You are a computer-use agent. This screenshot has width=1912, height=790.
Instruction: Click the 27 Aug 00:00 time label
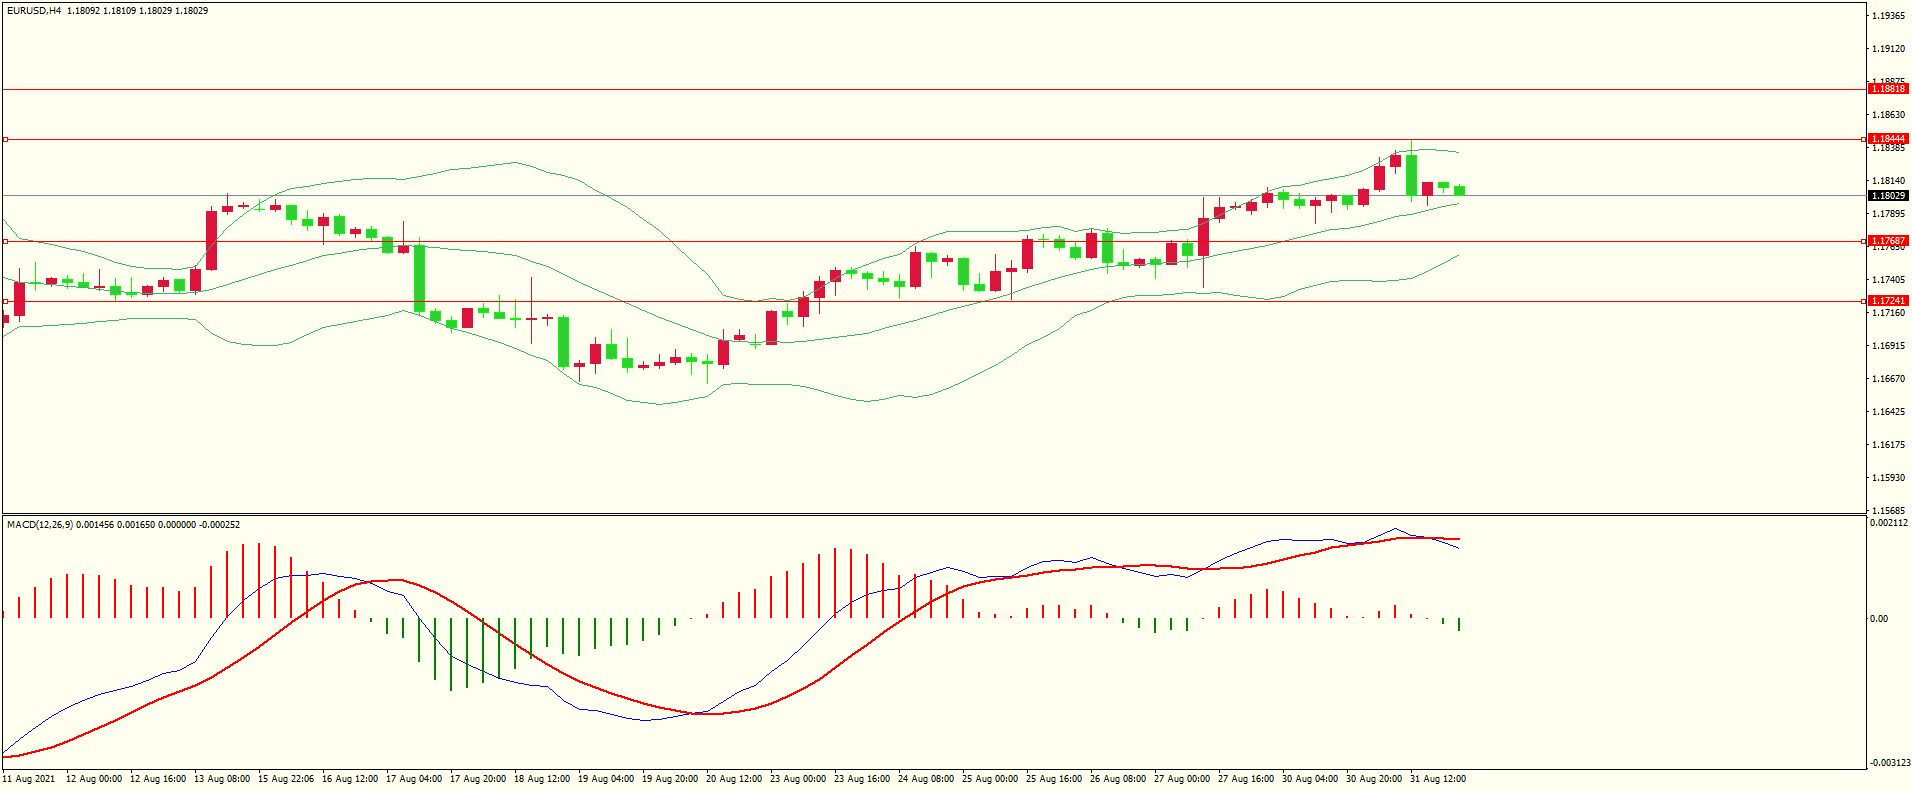pos(1182,779)
